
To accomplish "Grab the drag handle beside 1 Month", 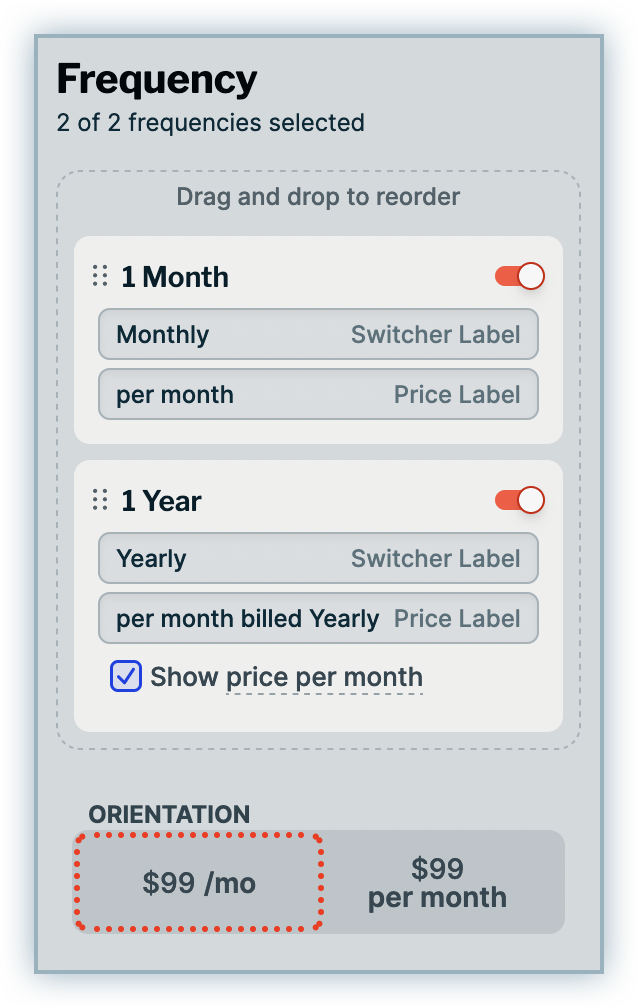I will (100, 276).
